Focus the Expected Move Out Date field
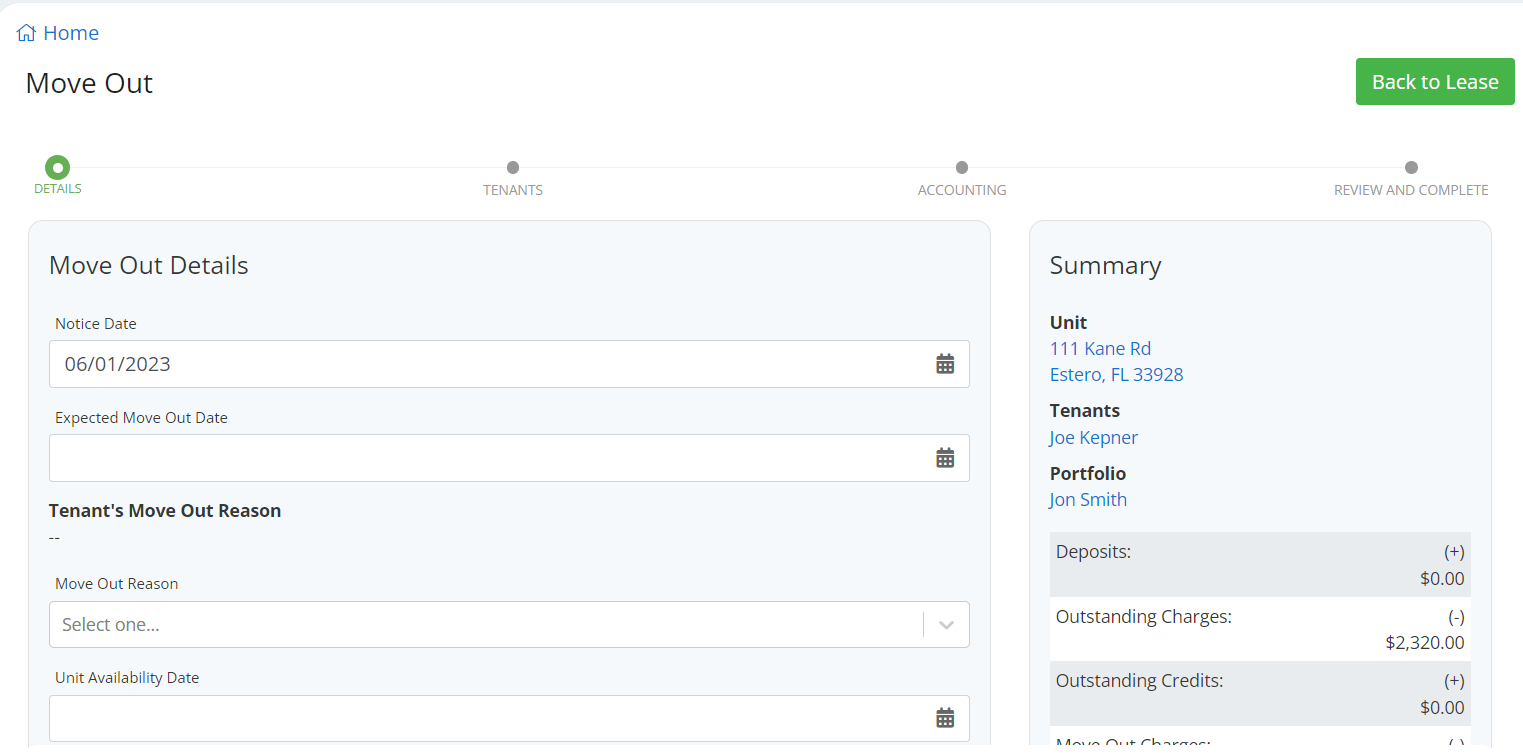This screenshot has width=1523, height=756. point(509,458)
